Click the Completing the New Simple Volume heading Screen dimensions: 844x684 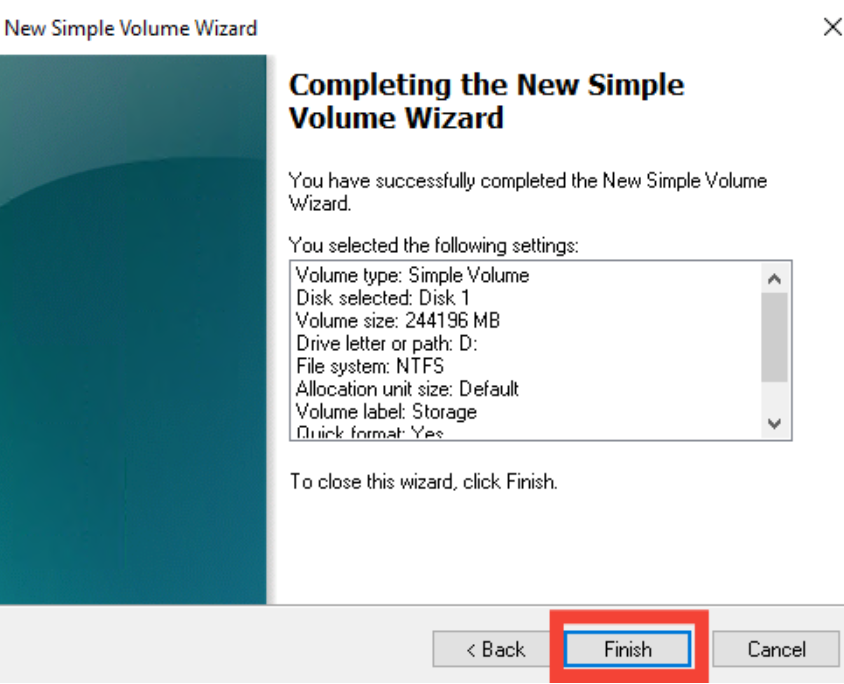coord(487,101)
